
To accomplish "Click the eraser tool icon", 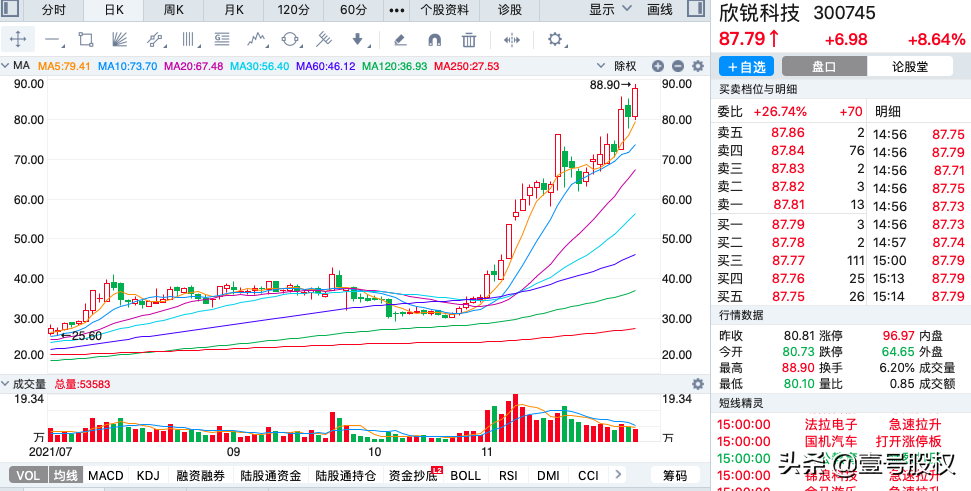I will click(x=400, y=40).
